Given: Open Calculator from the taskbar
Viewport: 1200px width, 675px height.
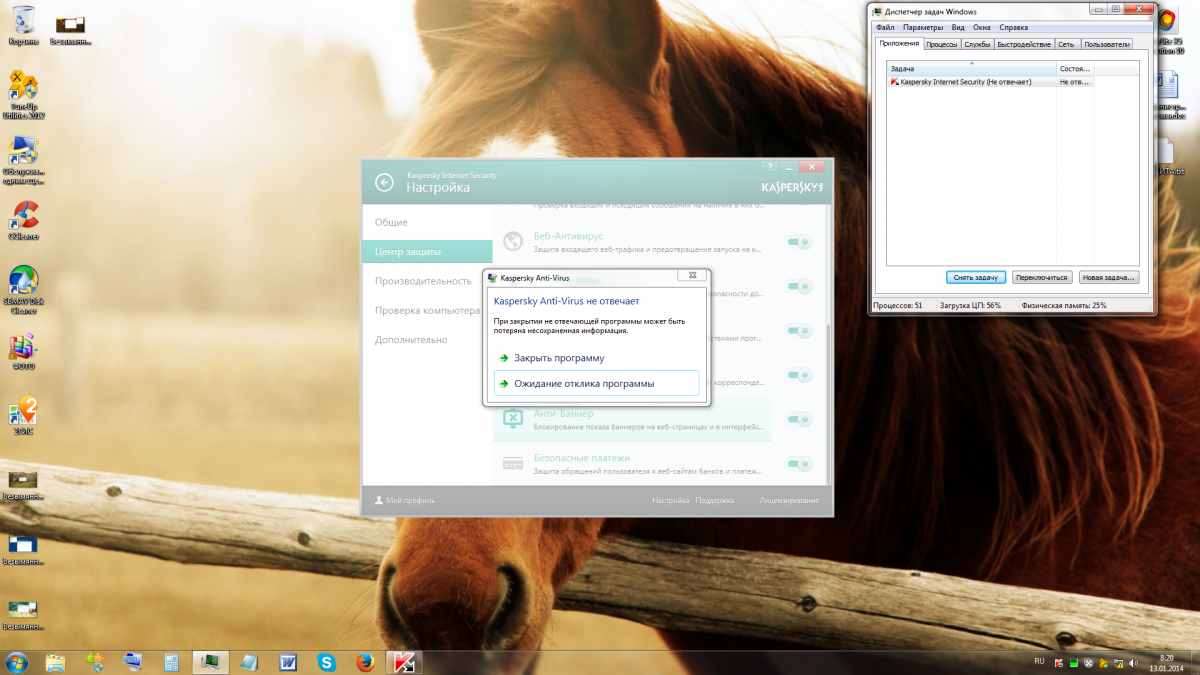Looking at the screenshot, I should (171, 662).
